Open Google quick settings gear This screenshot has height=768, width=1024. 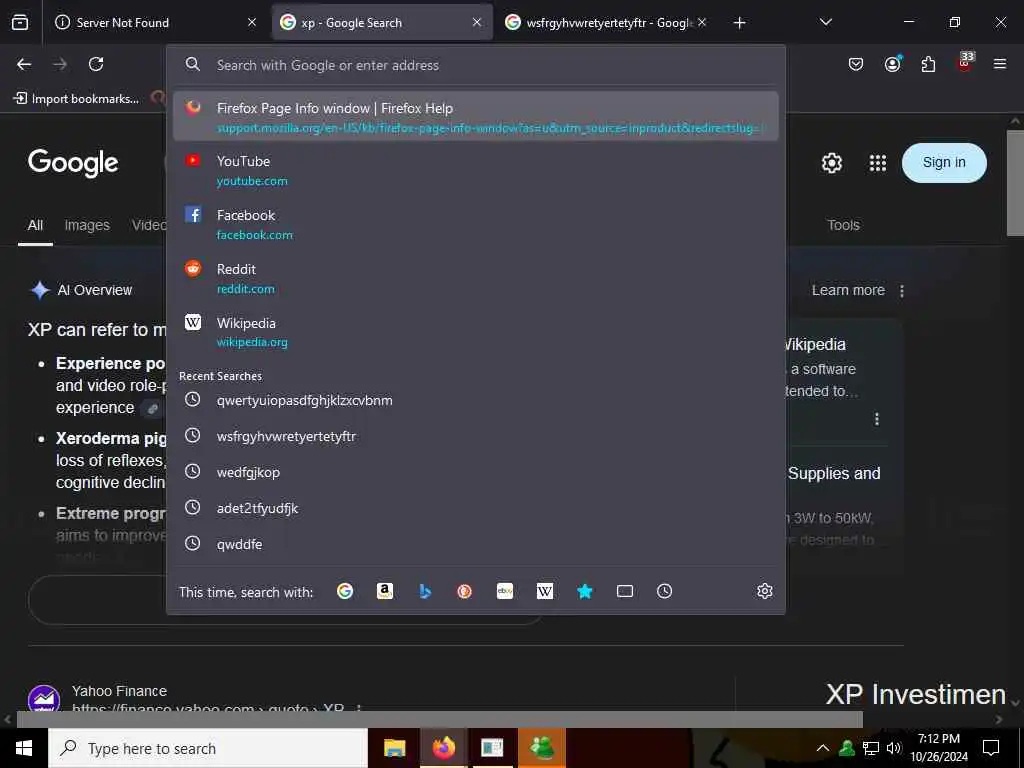tap(831, 163)
